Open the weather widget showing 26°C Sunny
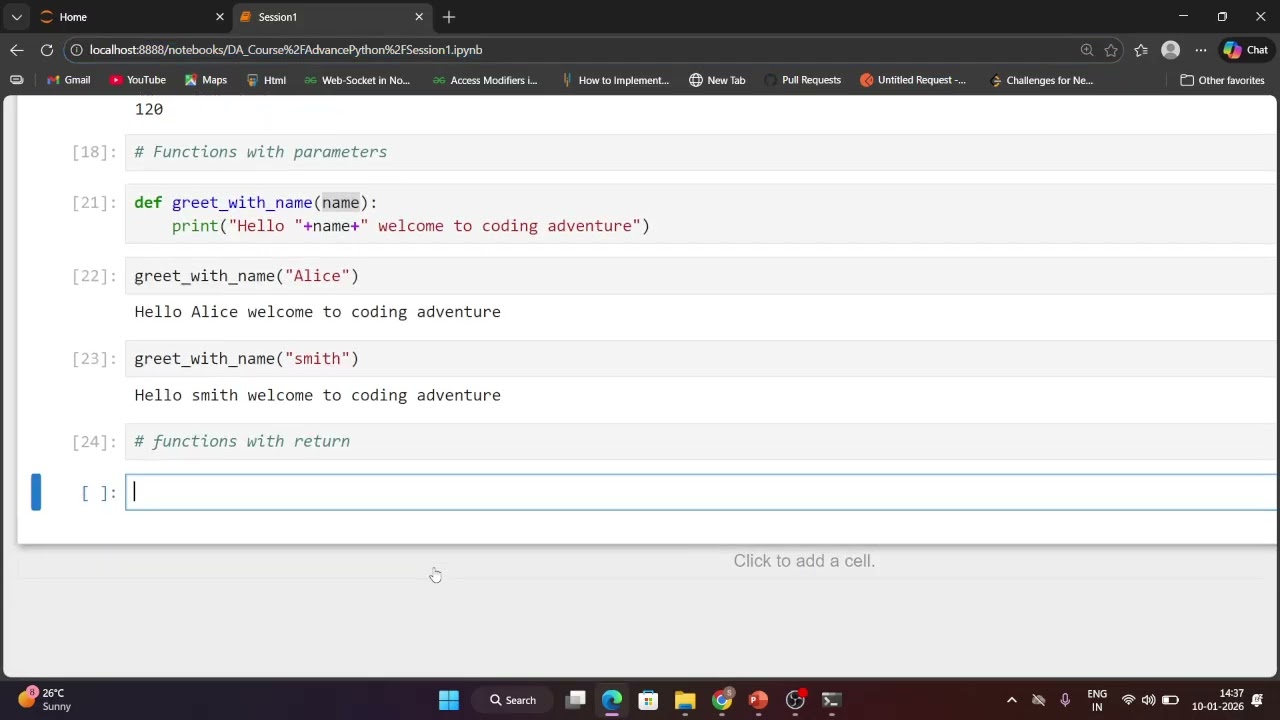 [x=45, y=699]
